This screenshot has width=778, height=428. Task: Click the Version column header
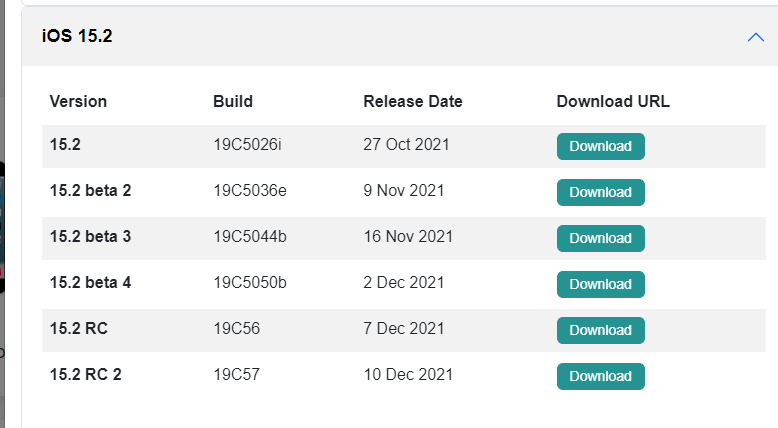(78, 101)
